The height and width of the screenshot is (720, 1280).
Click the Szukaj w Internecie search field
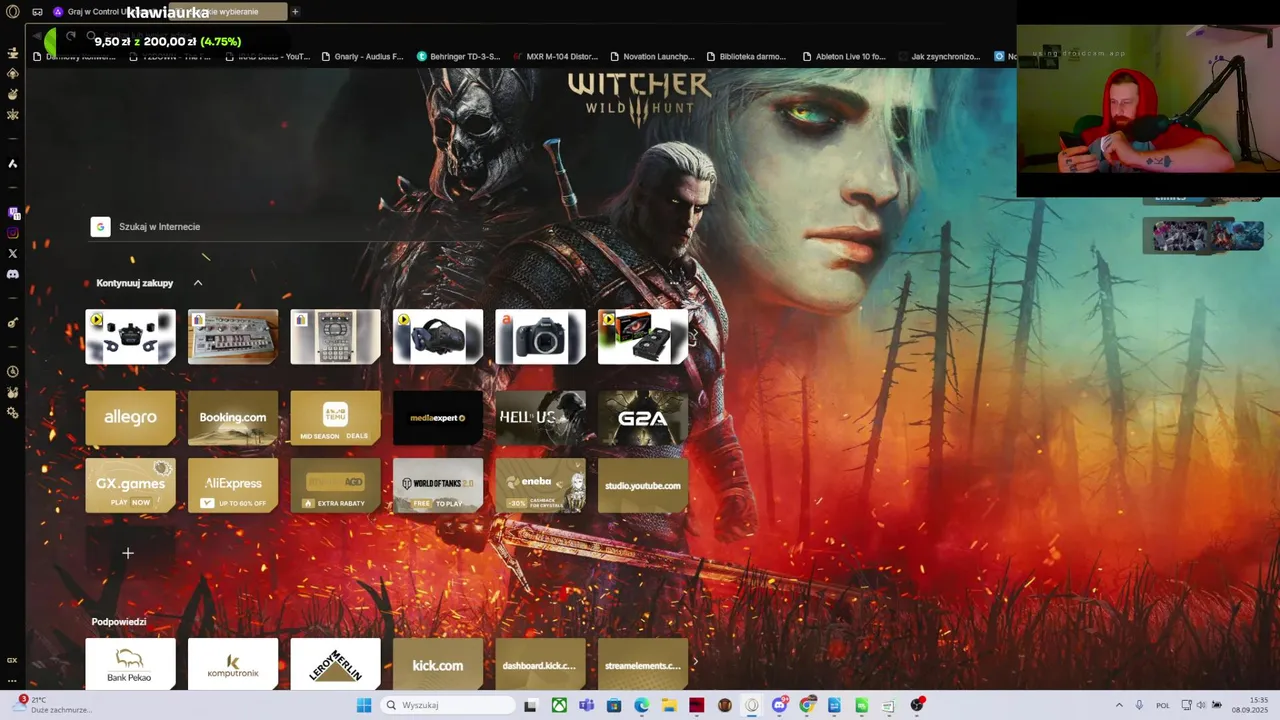pyautogui.click(x=287, y=227)
